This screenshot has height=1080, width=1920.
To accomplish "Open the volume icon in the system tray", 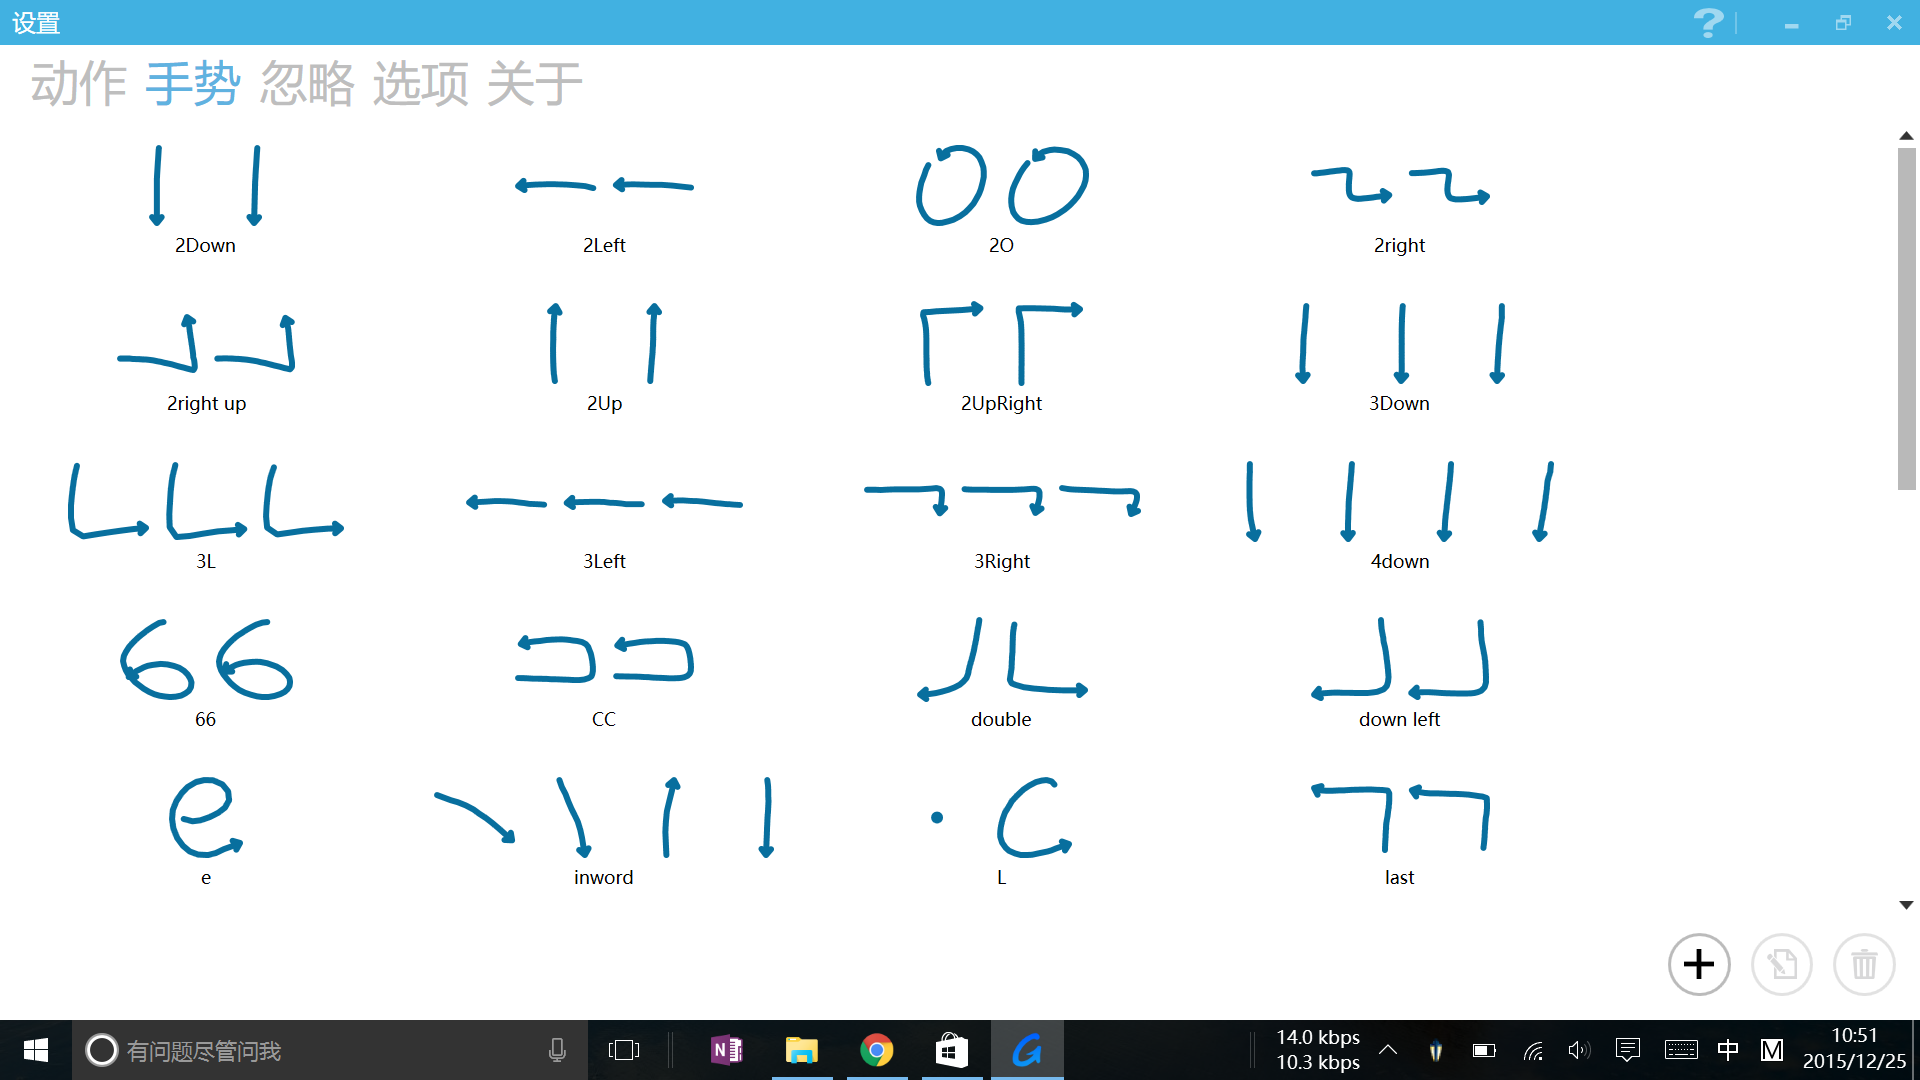I will click(1579, 1050).
